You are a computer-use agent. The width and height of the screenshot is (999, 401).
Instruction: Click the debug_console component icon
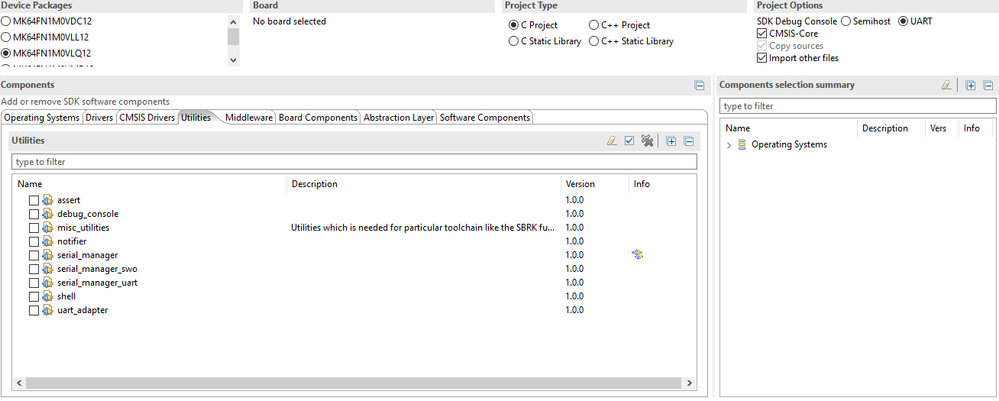pos(48,214)
